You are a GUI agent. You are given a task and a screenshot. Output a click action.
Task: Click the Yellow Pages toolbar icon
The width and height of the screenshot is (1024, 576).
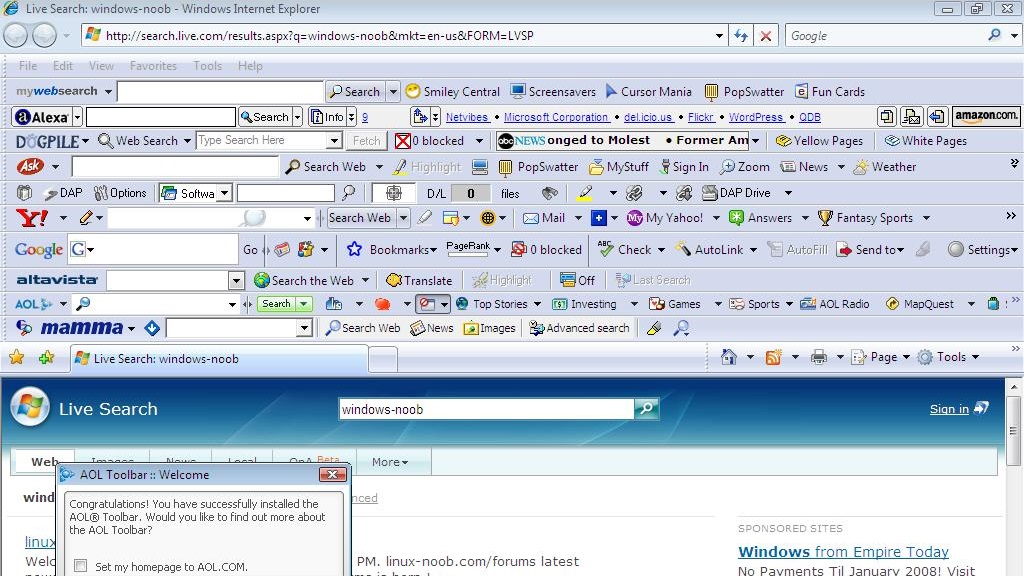coord(784,141)
